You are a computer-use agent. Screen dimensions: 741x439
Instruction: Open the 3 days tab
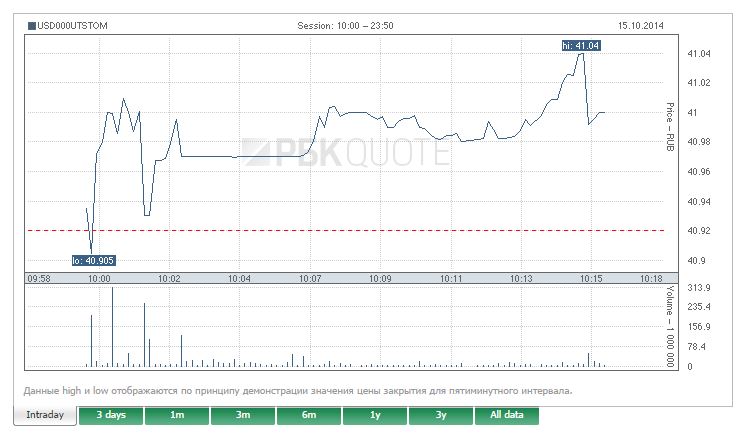click(111, 415)
